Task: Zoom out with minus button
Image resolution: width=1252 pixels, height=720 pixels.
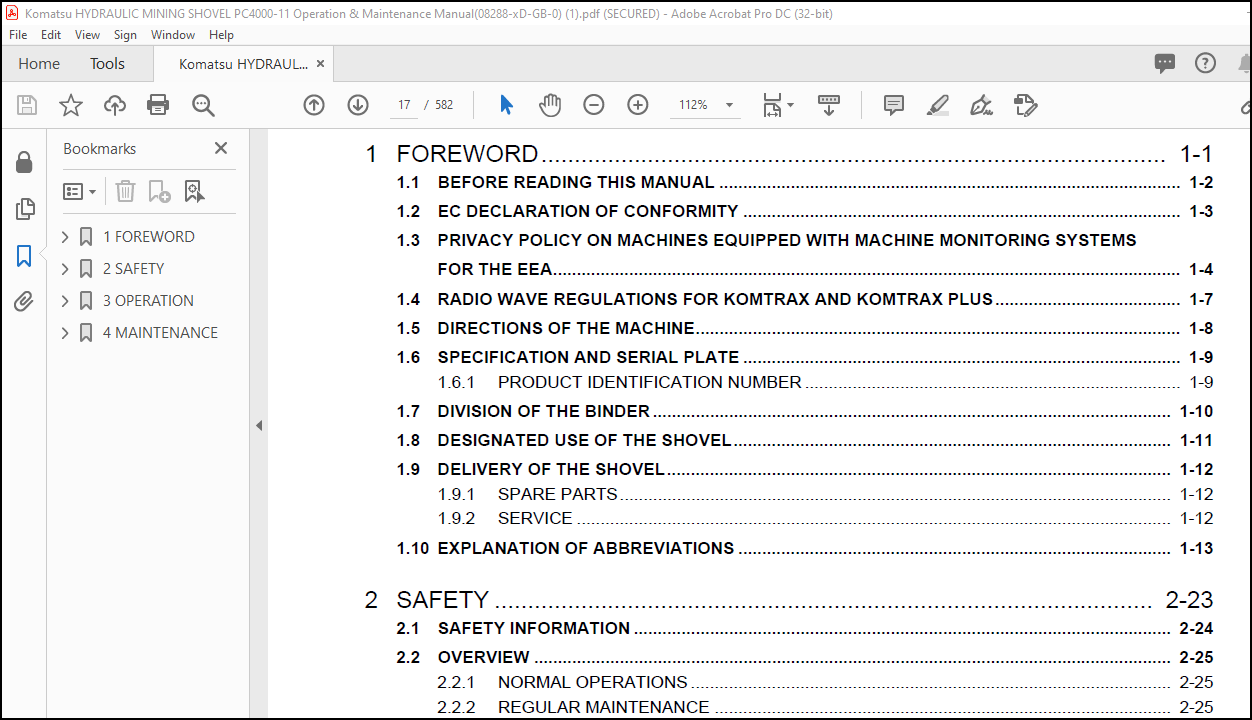Action: 594,105
